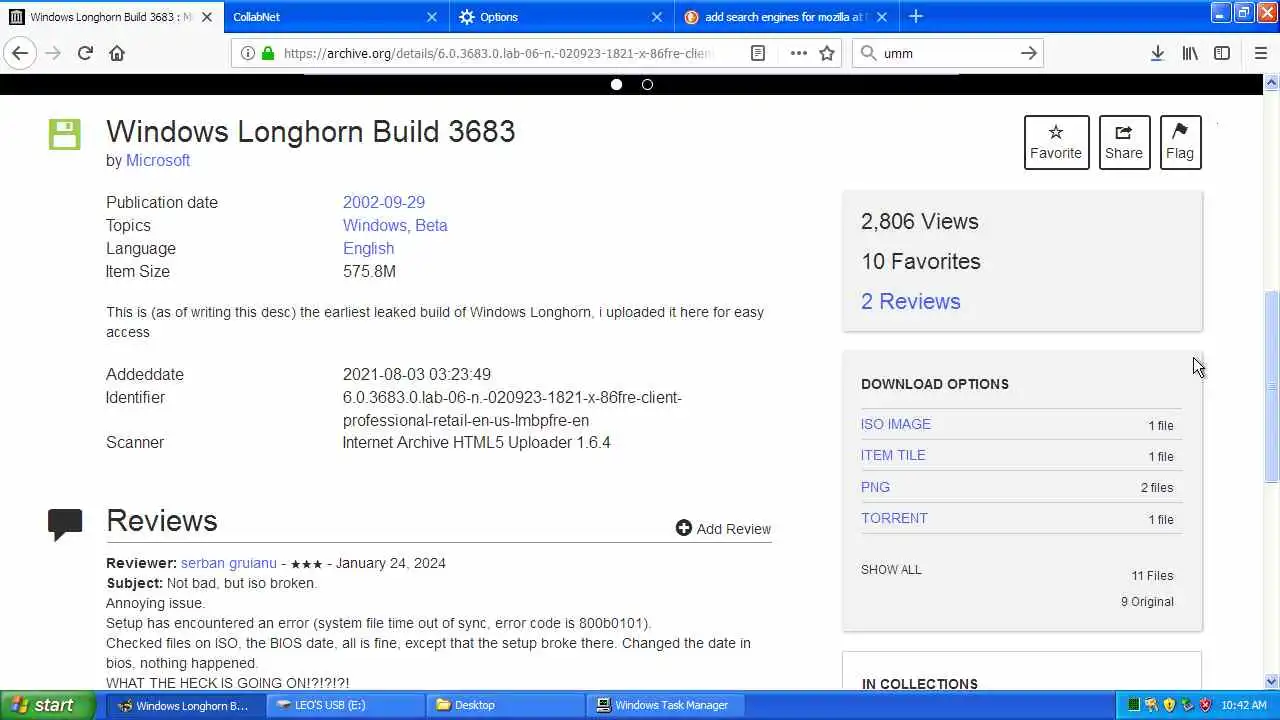Screen dimensions: 1280x720
Task: Close the CollabNet tab
Action: click(x=432, y=17)
